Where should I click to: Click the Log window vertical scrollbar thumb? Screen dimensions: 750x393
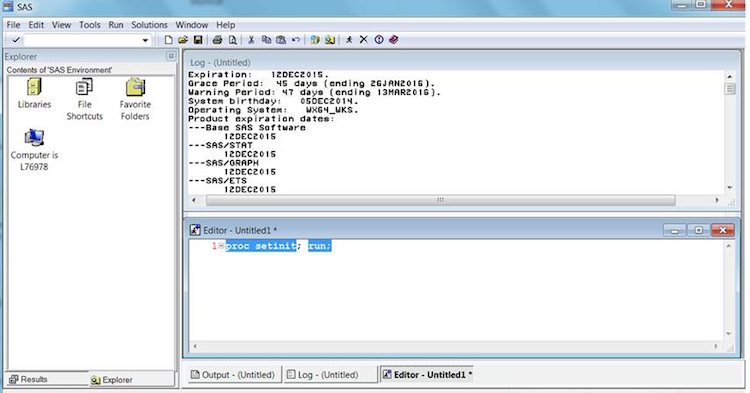(729, 89)
